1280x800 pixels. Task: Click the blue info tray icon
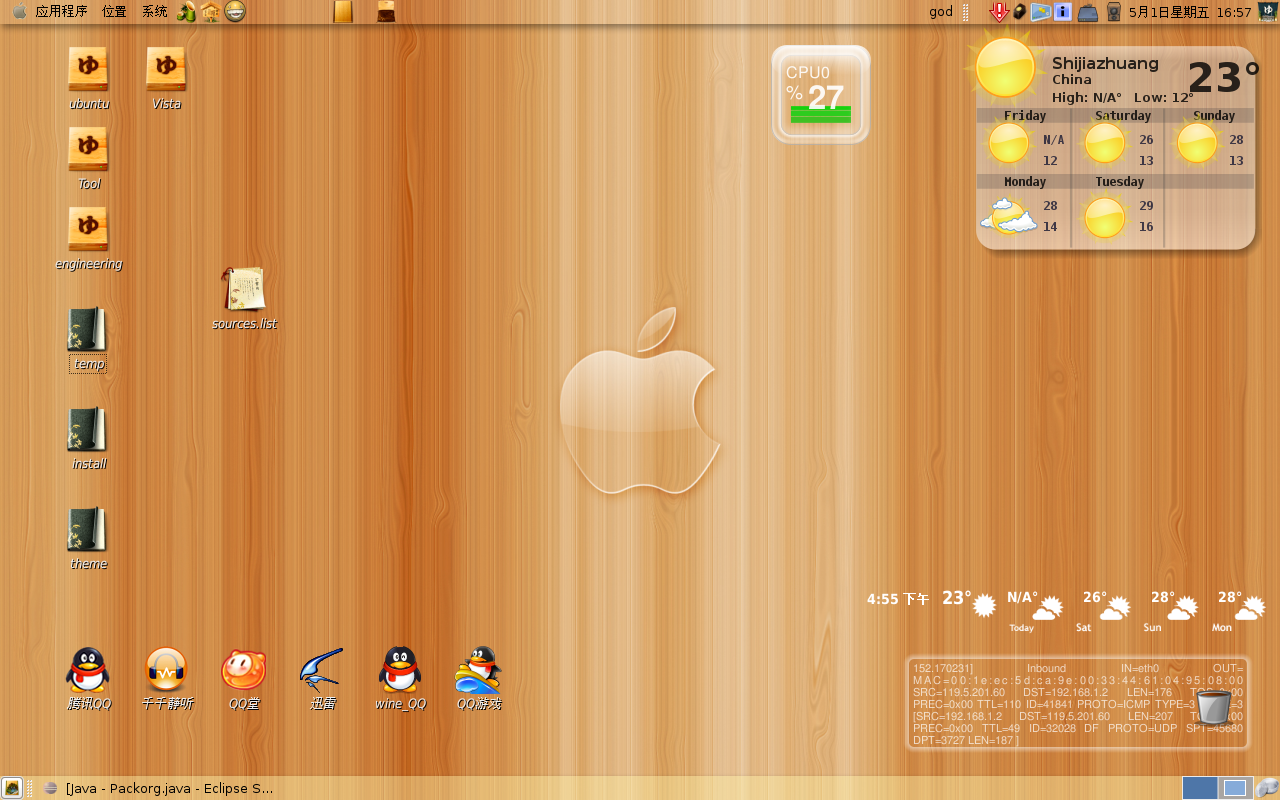[1063, 12]
